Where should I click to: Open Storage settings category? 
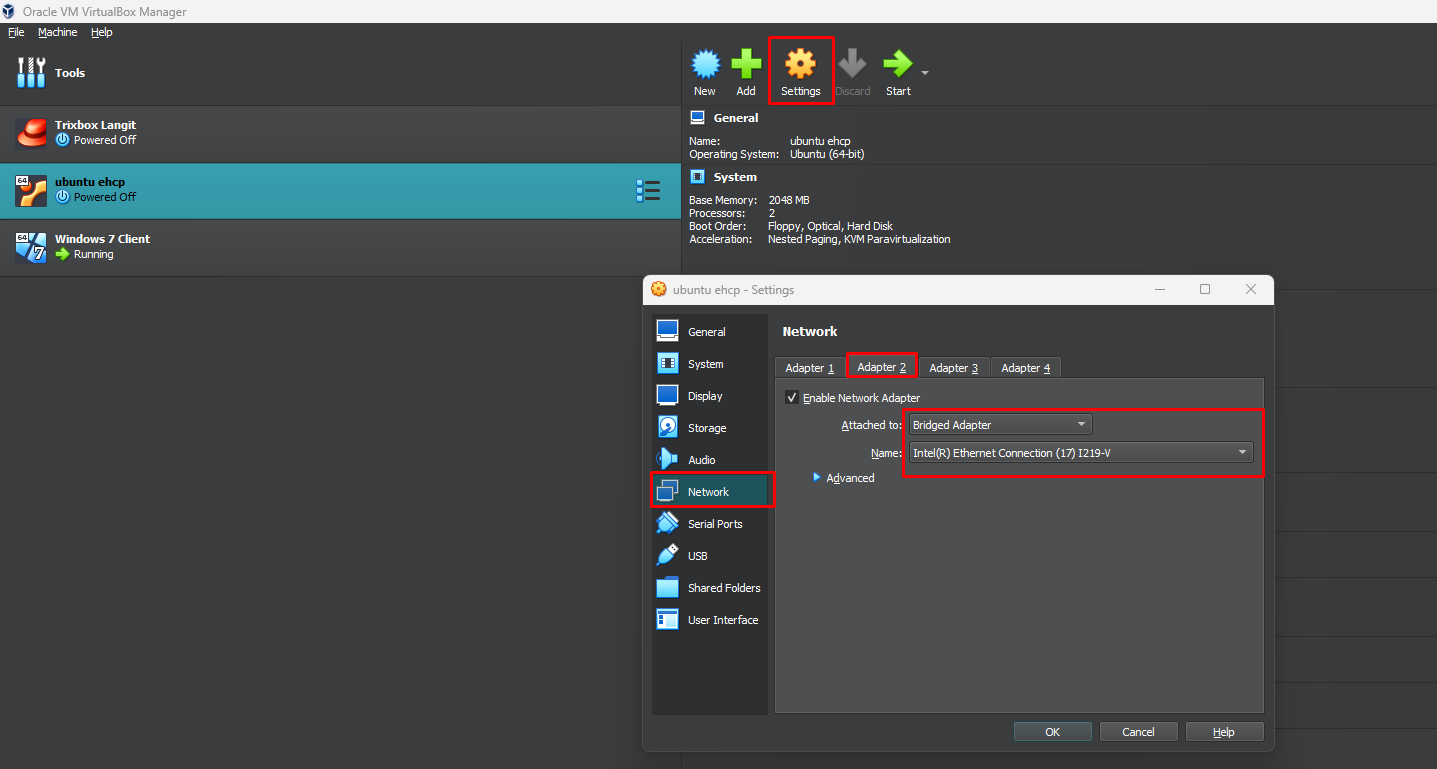[x=710, y=428]
